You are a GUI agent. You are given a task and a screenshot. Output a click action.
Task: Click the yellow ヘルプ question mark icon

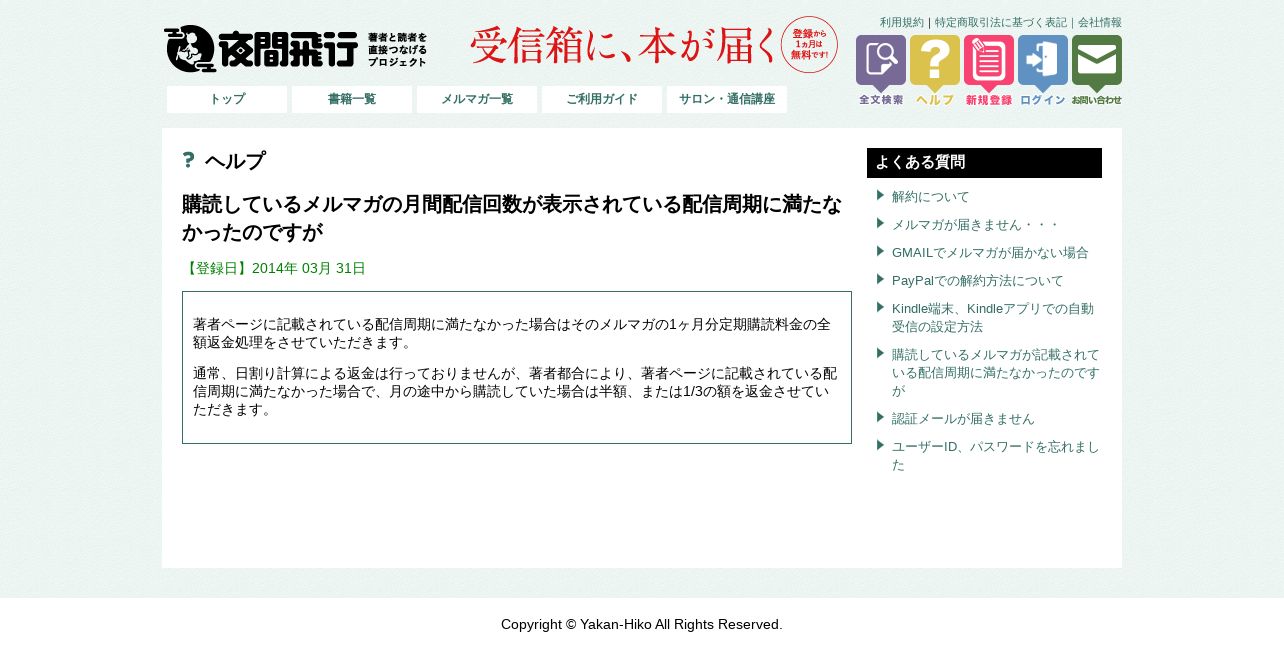point(935,70)
